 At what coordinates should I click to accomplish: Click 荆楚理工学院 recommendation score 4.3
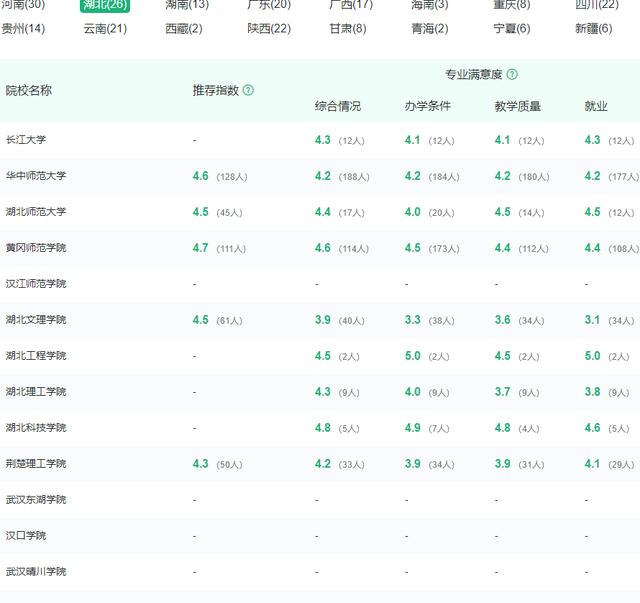point(200,463)
